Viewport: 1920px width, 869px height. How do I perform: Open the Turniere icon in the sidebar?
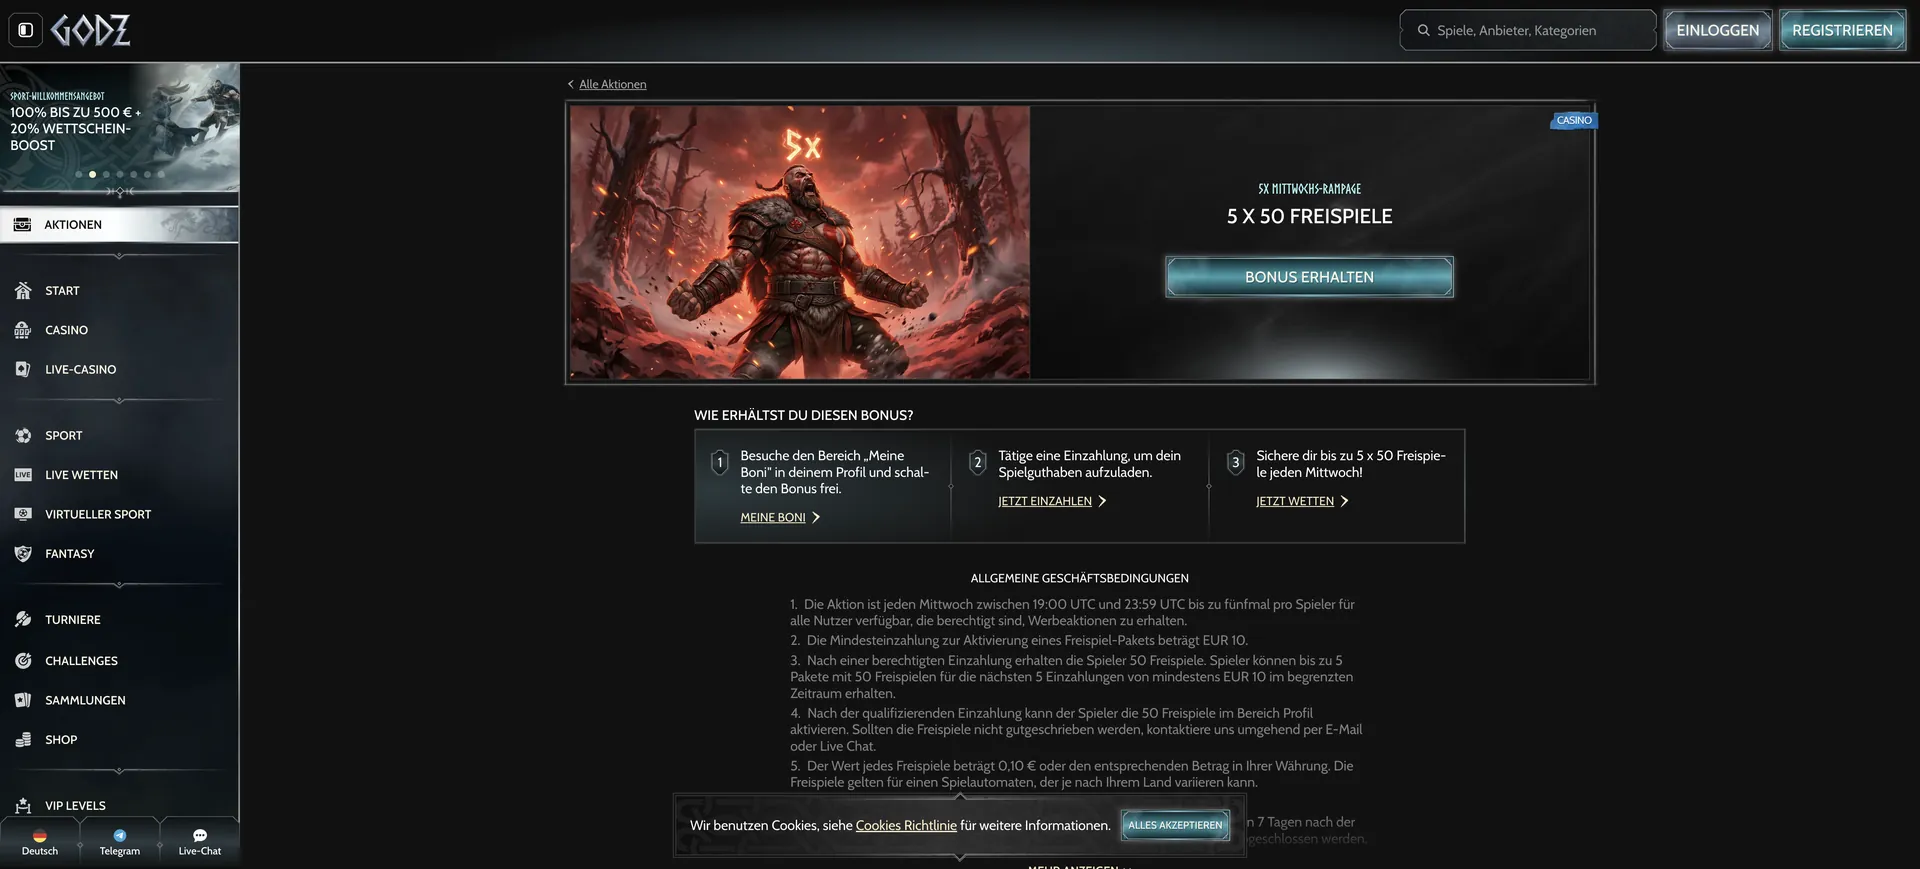click(x=23, y=620)
